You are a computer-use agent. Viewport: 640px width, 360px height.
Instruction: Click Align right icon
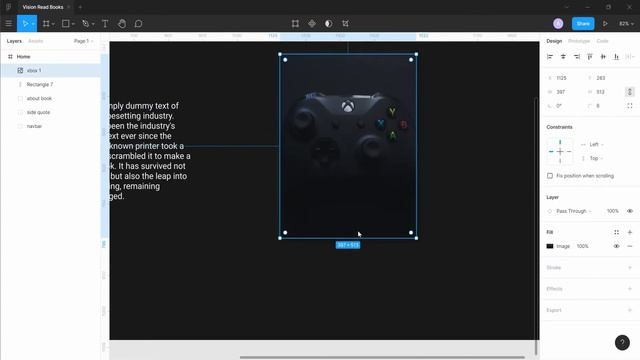coord(576,57)
